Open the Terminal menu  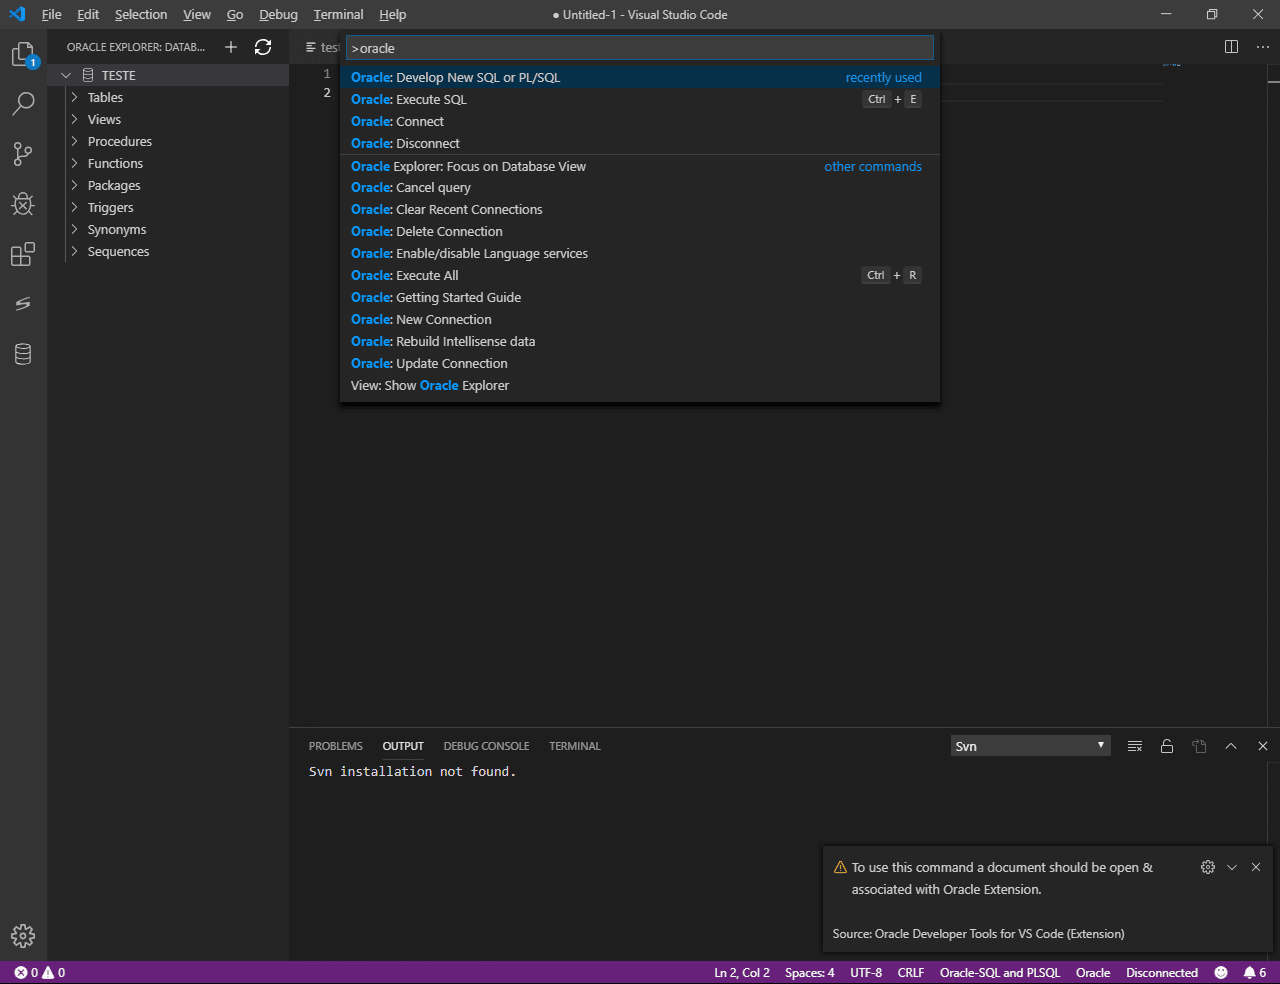338,14
